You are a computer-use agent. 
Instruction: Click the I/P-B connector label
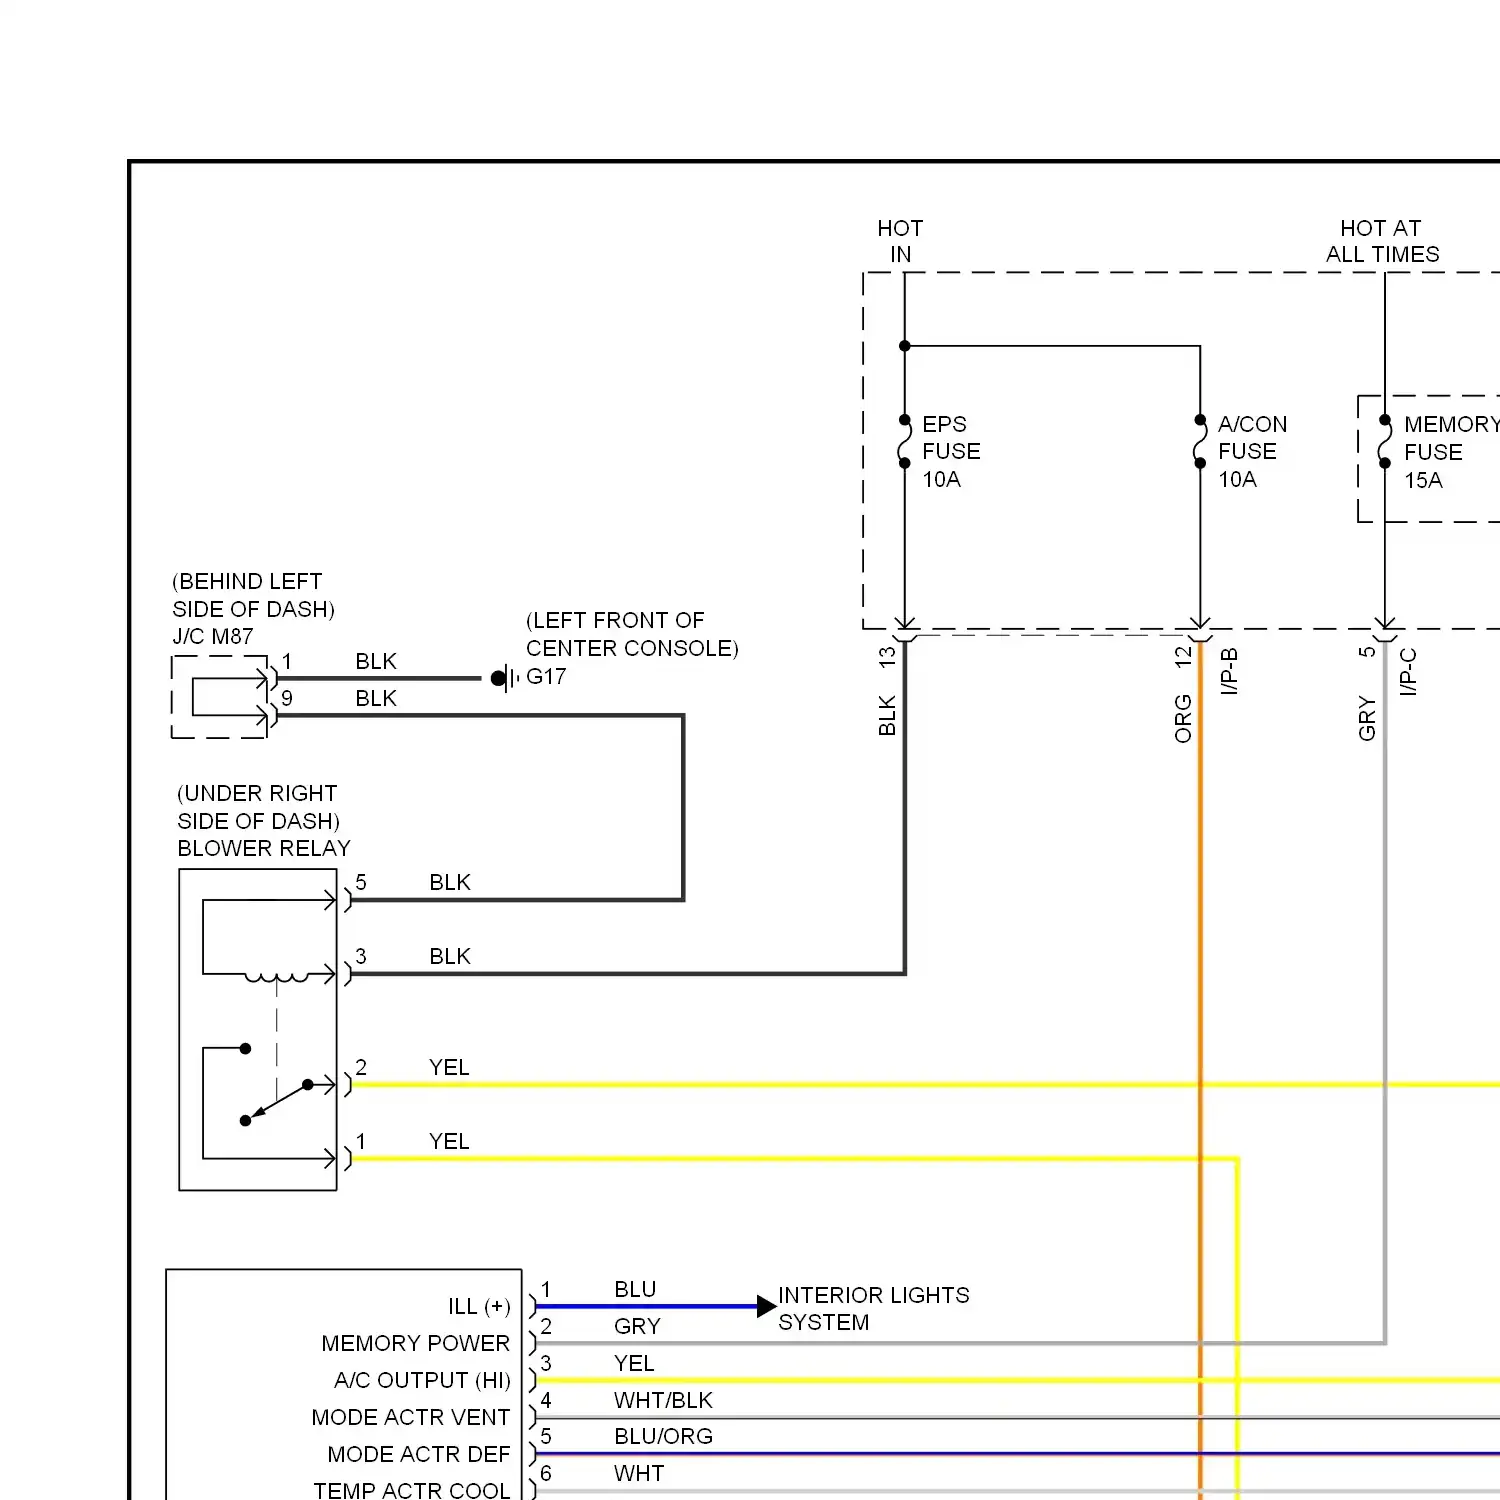click(1229, 671)
